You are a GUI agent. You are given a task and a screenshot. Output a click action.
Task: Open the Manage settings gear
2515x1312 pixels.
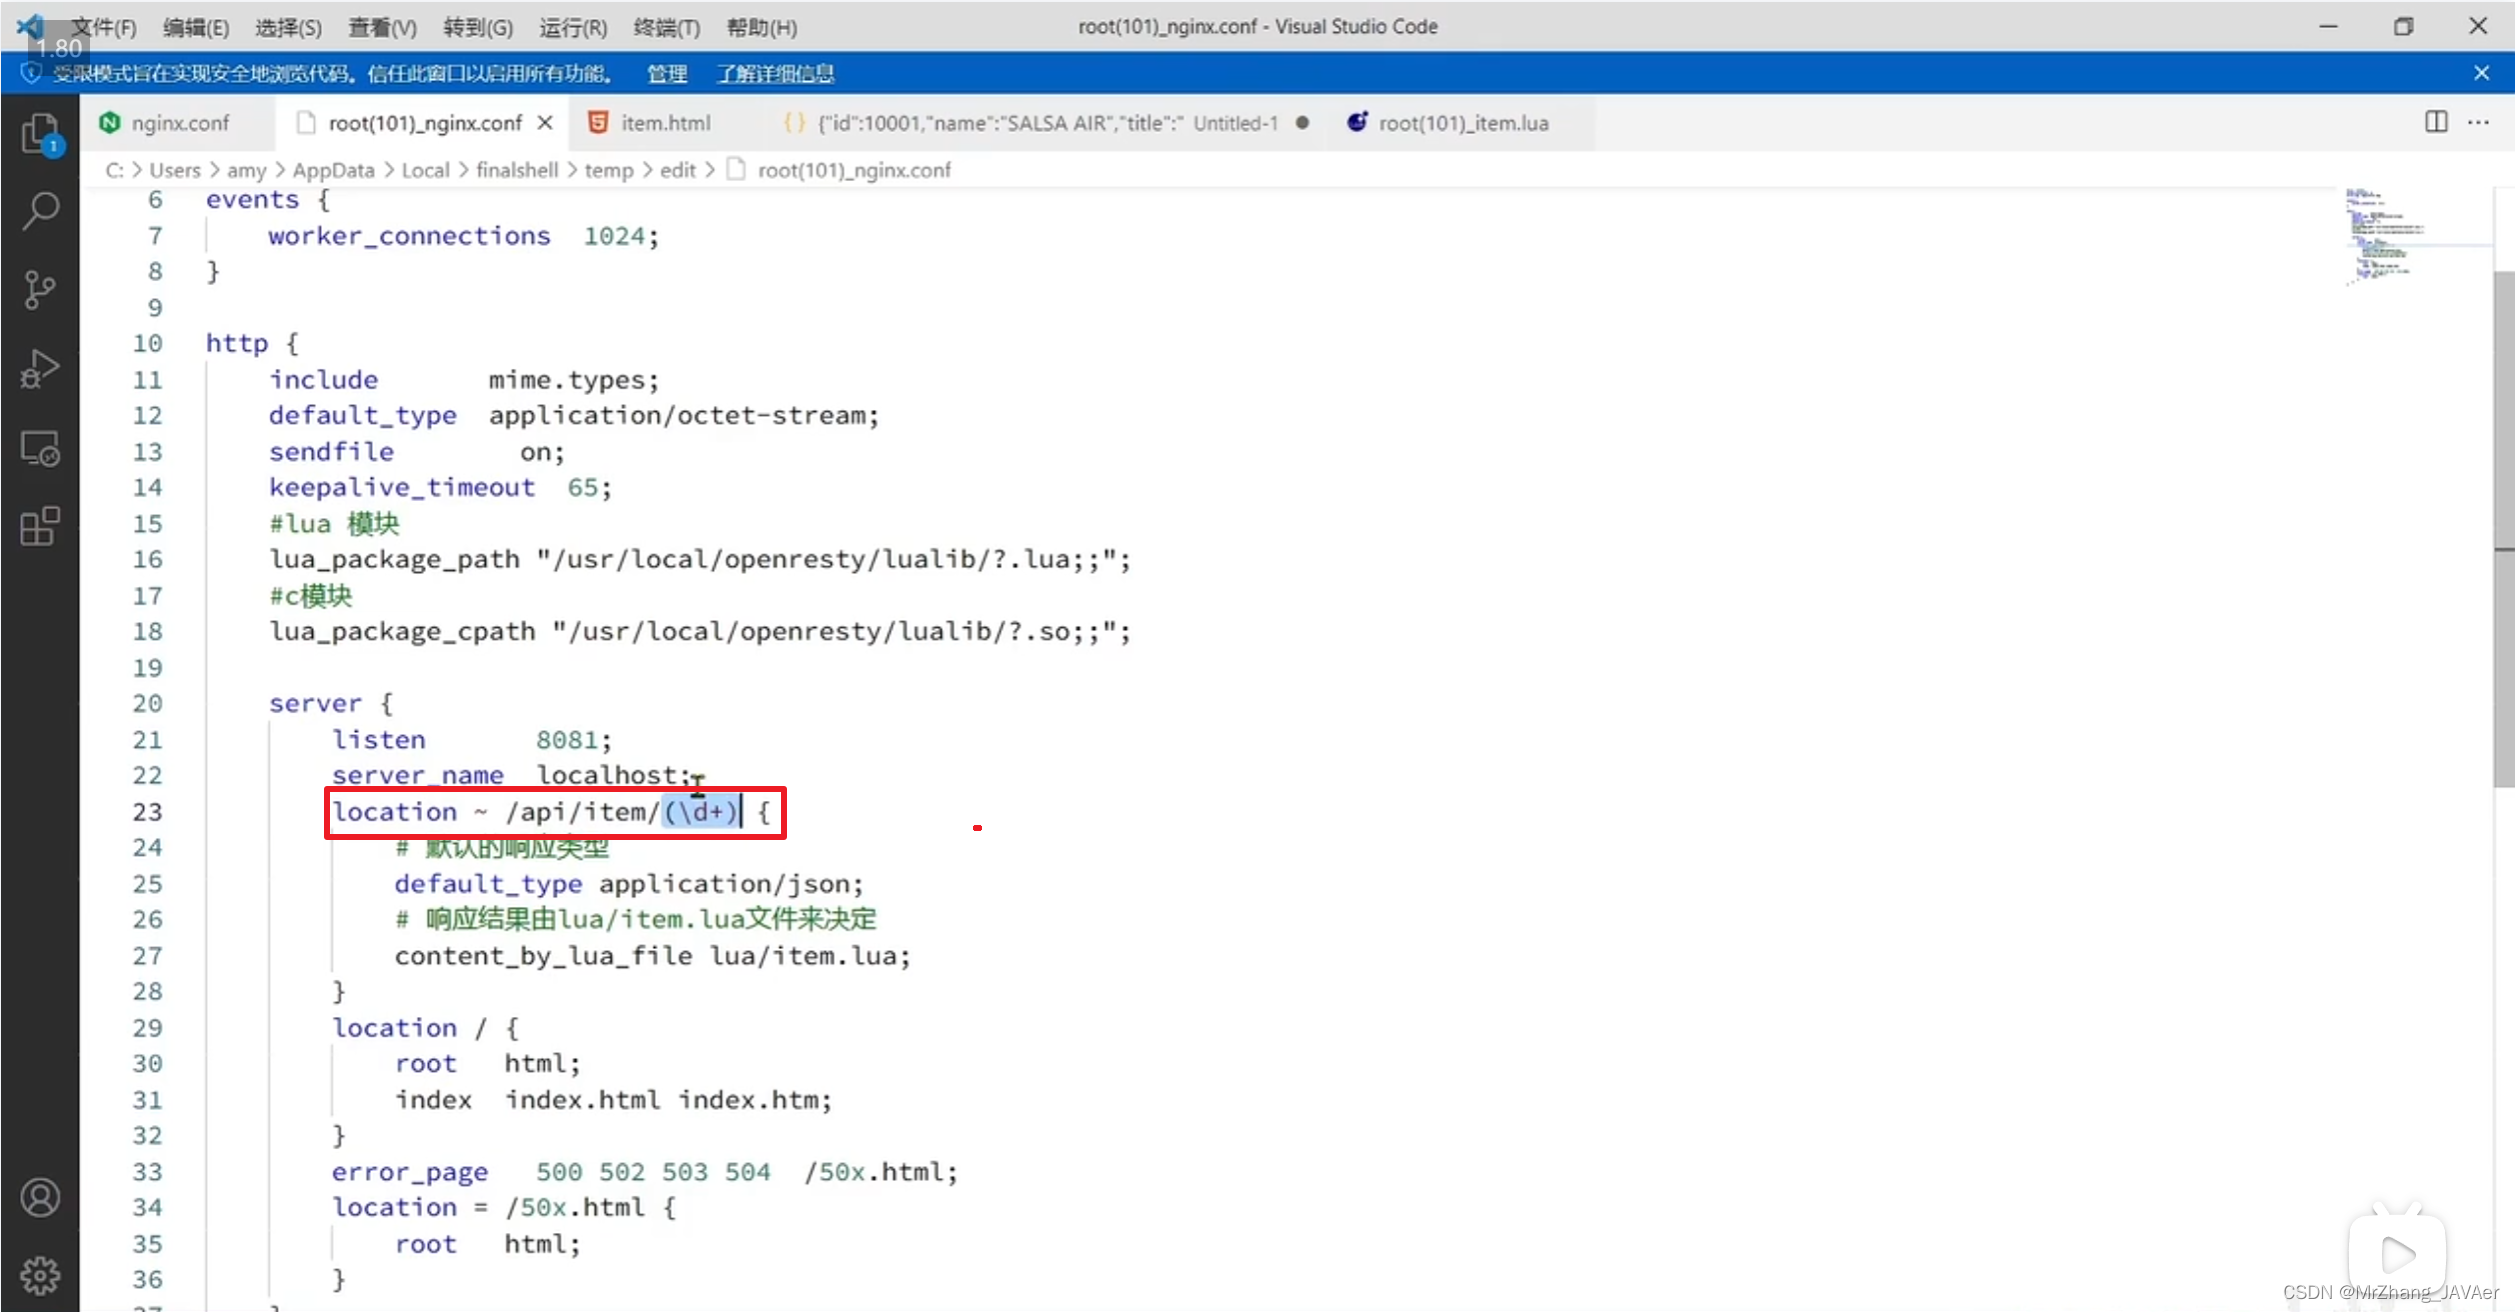[40, 1275]
